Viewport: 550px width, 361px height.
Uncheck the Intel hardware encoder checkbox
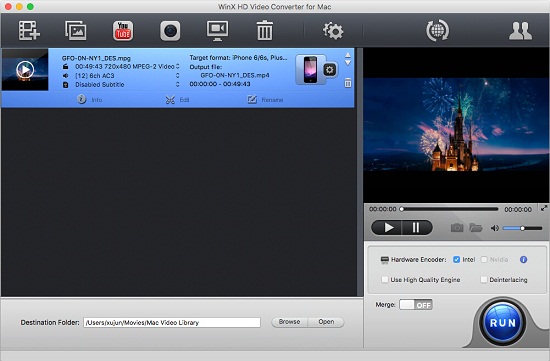[x=456, y=260]
